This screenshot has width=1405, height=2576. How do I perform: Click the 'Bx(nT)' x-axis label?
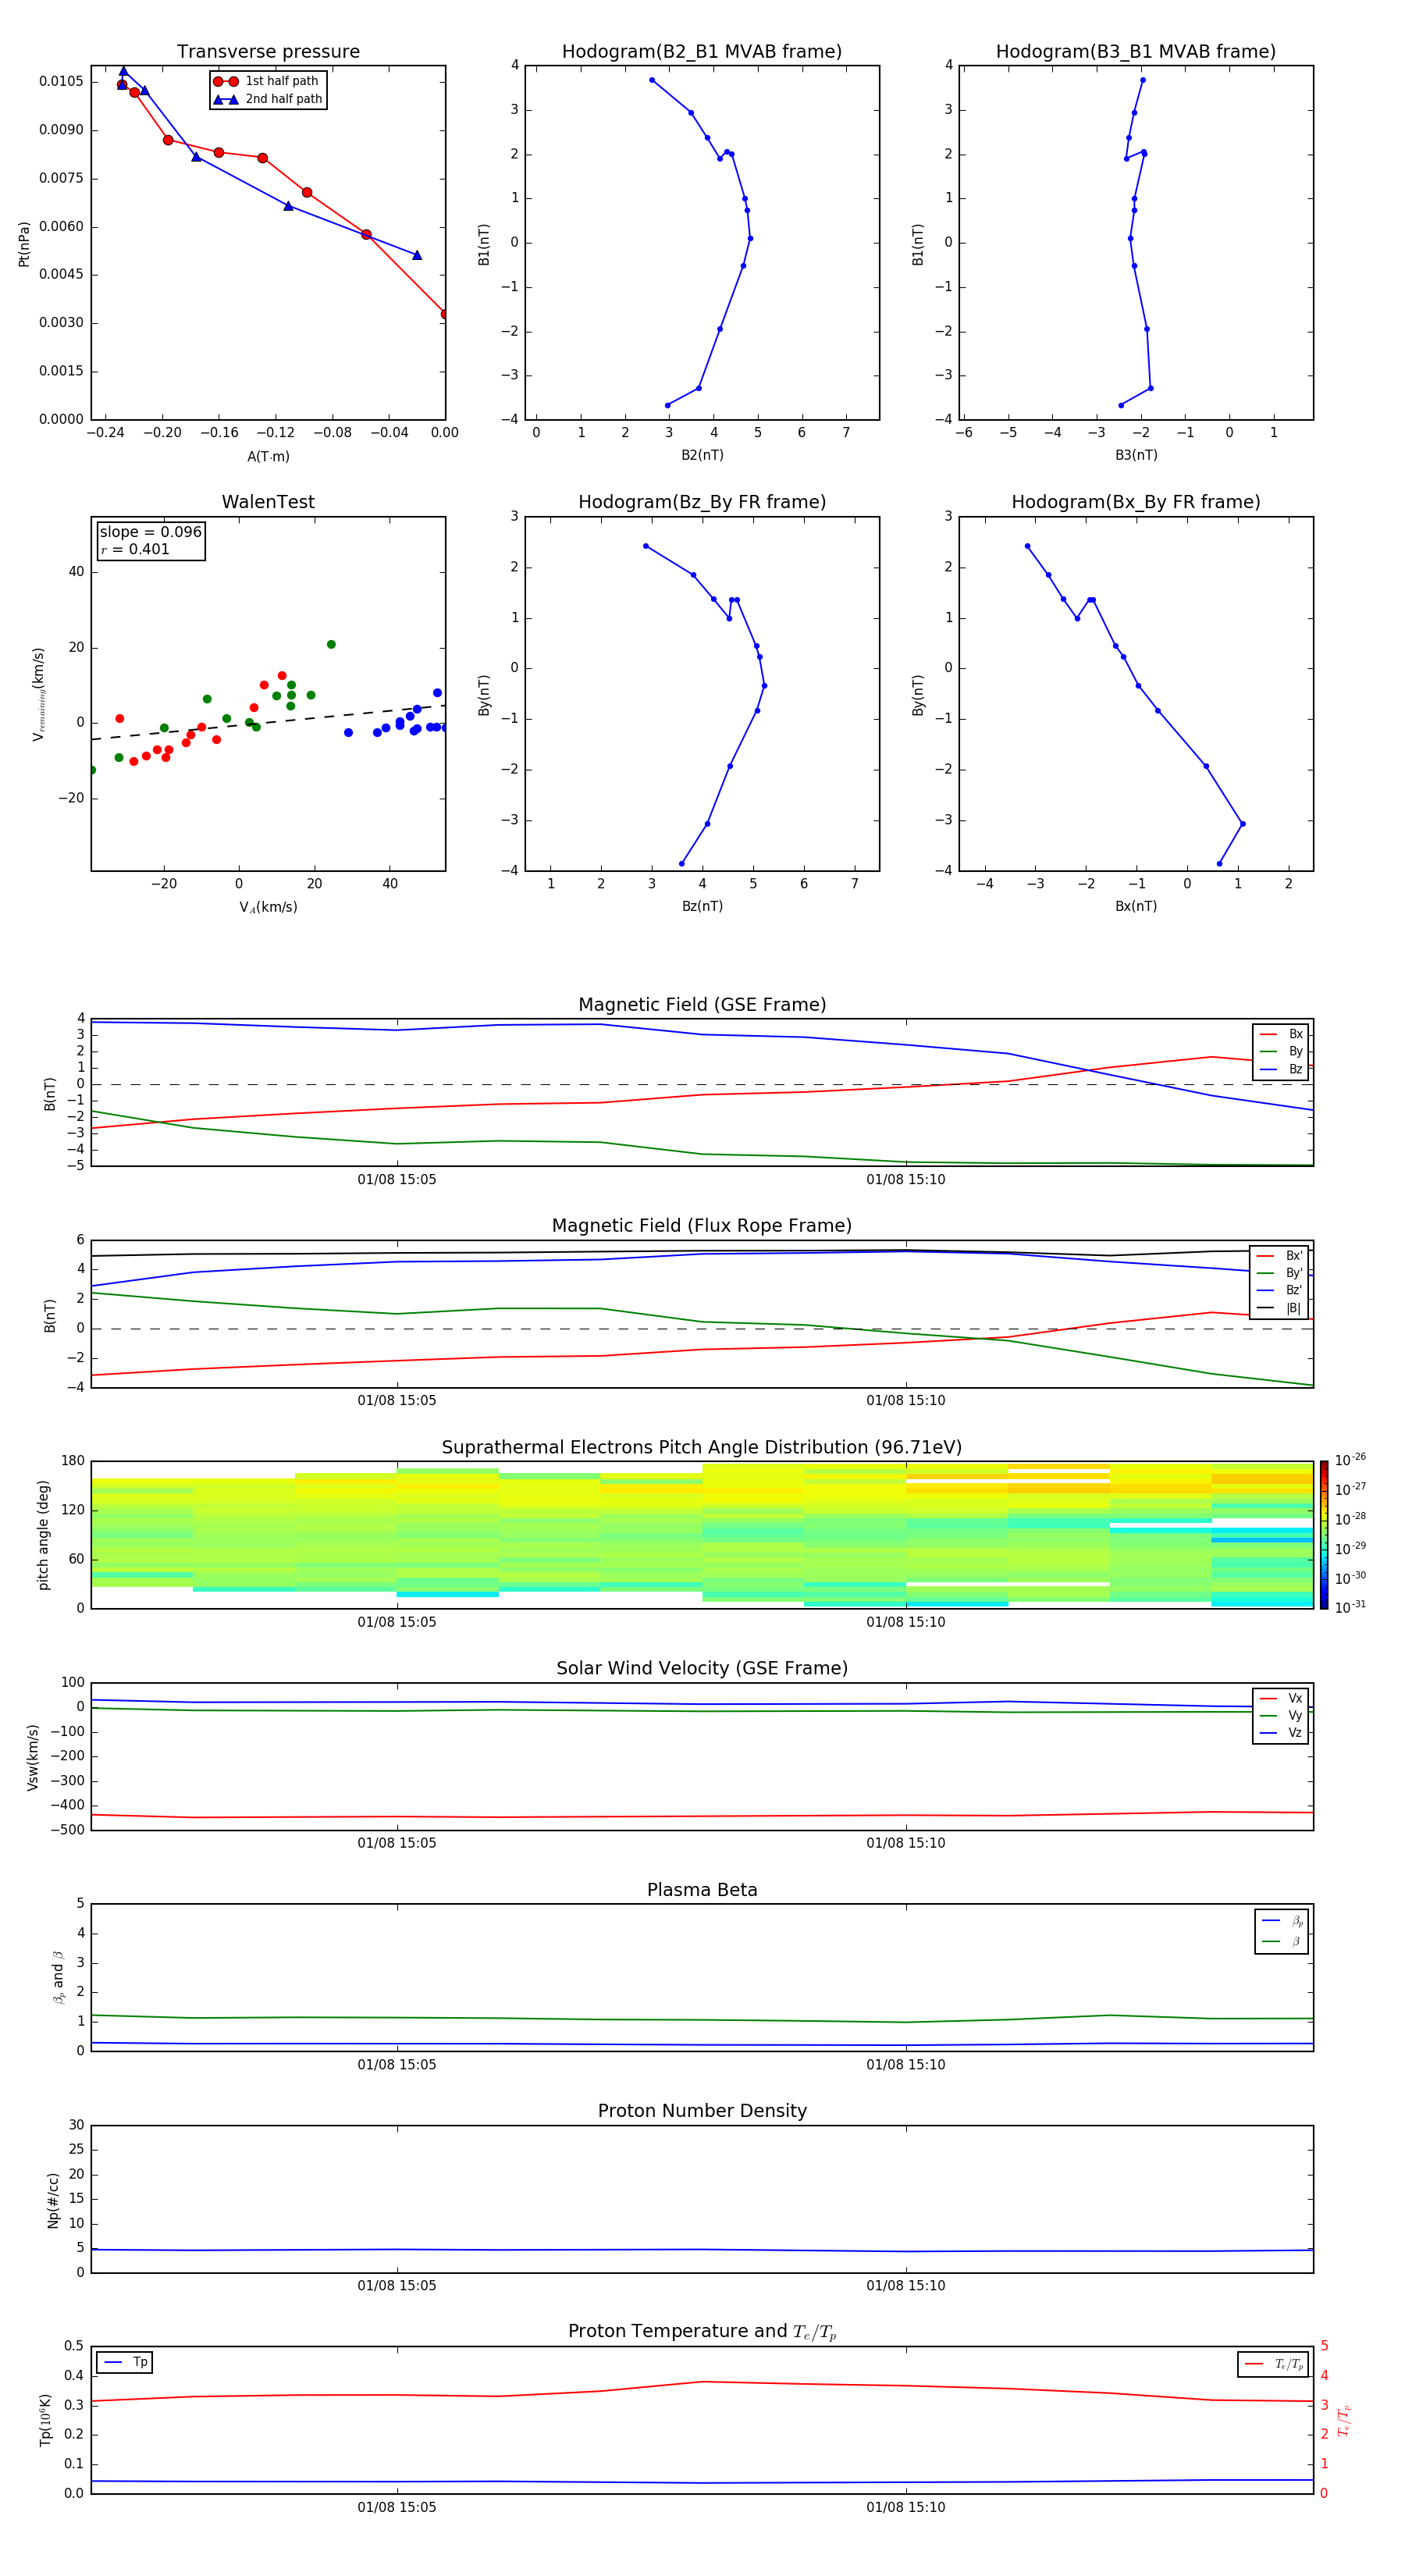[1136, 906]
